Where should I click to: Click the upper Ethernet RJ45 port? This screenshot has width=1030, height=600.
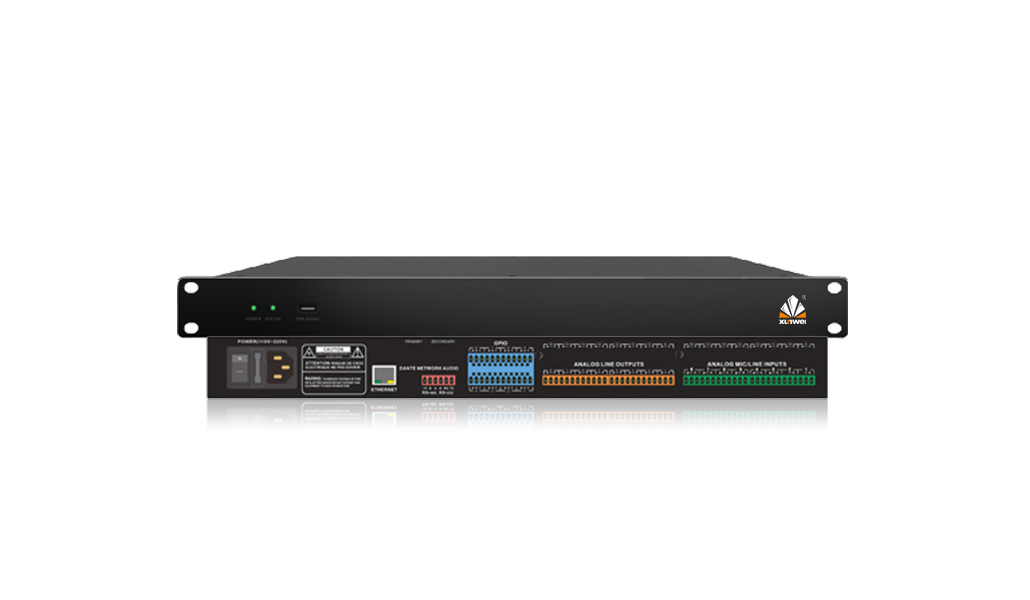pyautogui.click(x=384, y=376)
